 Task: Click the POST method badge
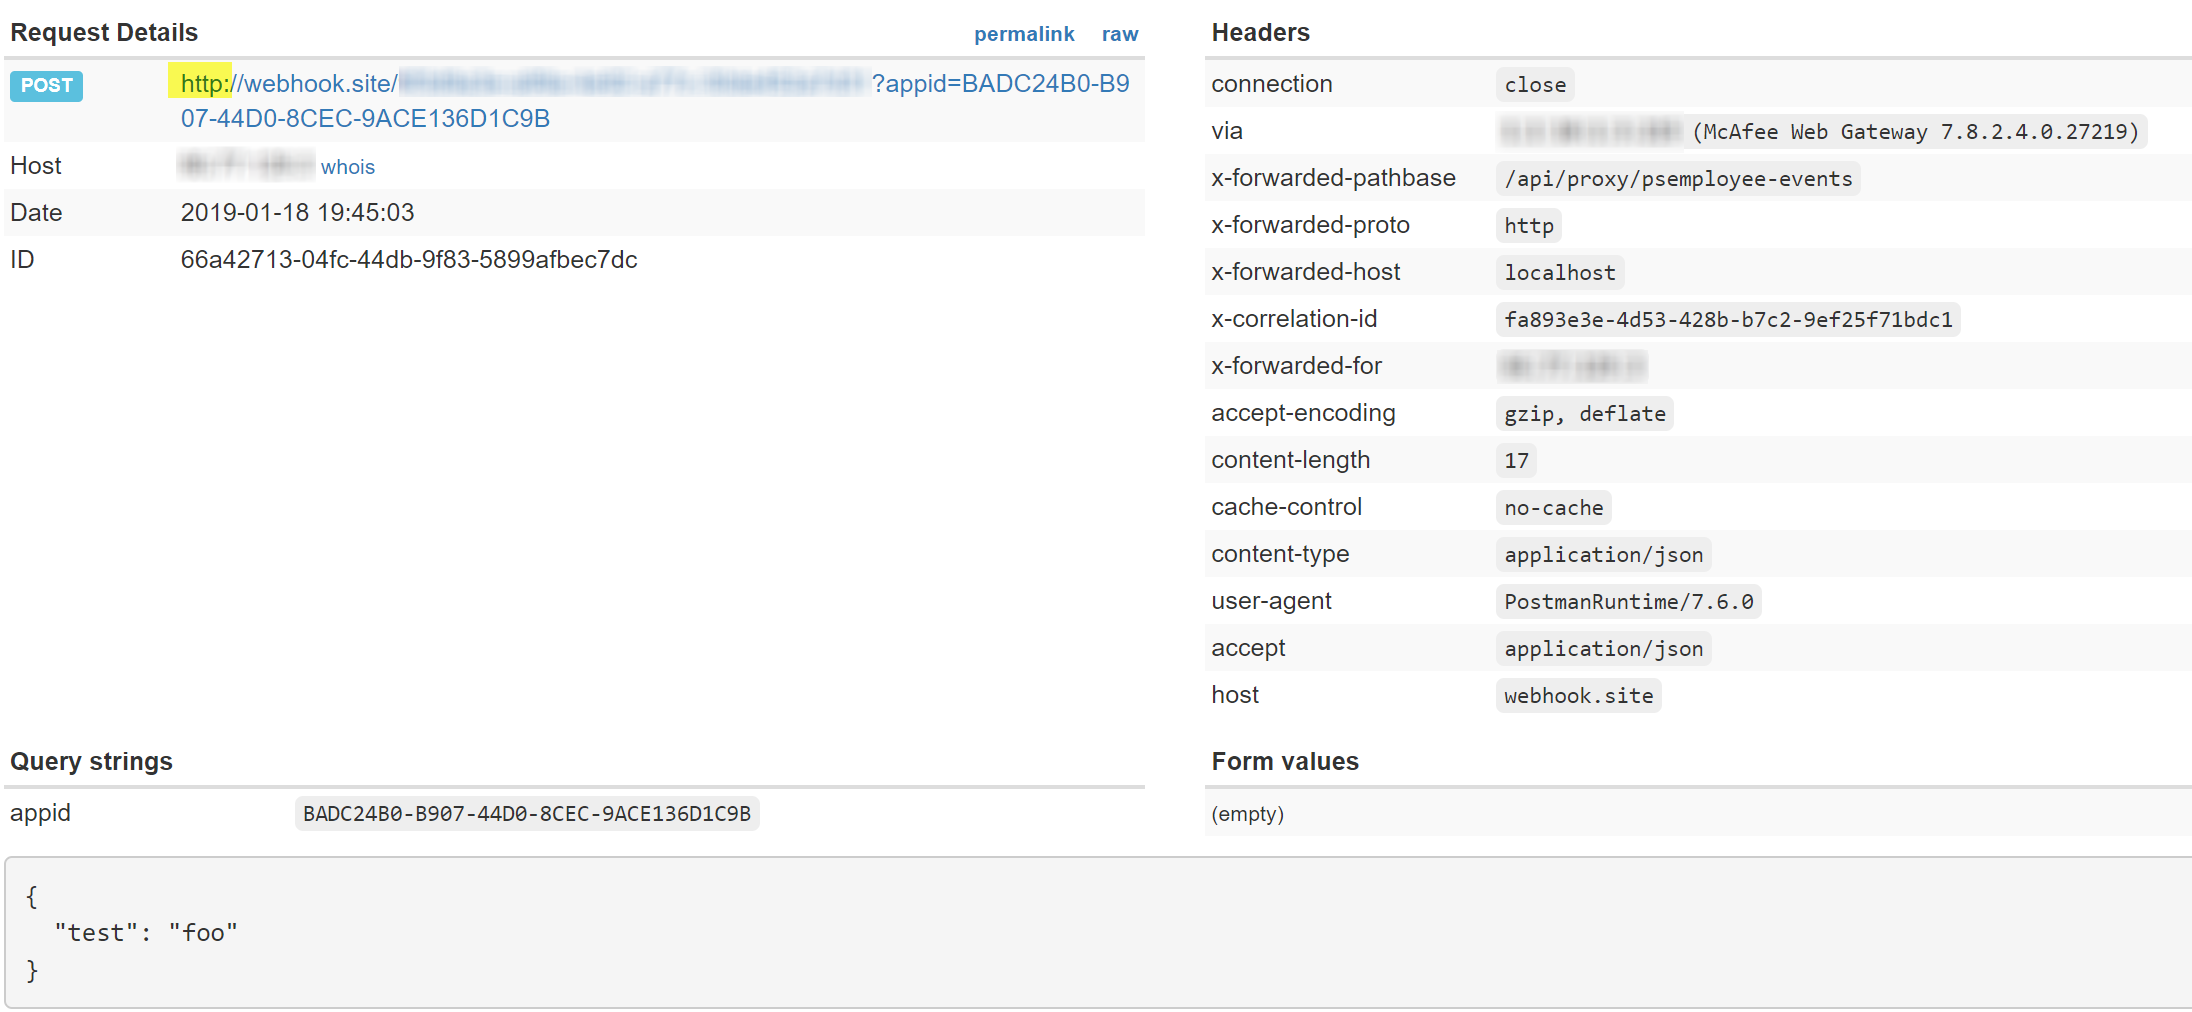pos(45,87)
